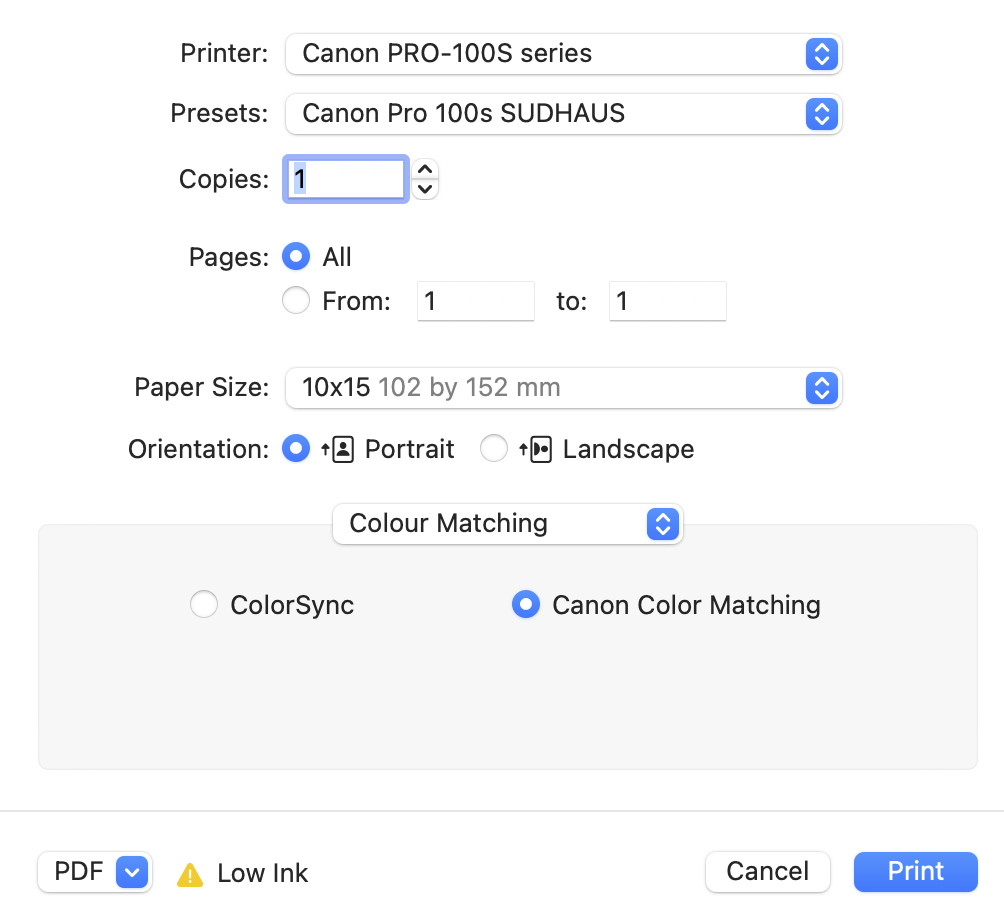Decrease copies with the down stepper arrow

(426, 189)
